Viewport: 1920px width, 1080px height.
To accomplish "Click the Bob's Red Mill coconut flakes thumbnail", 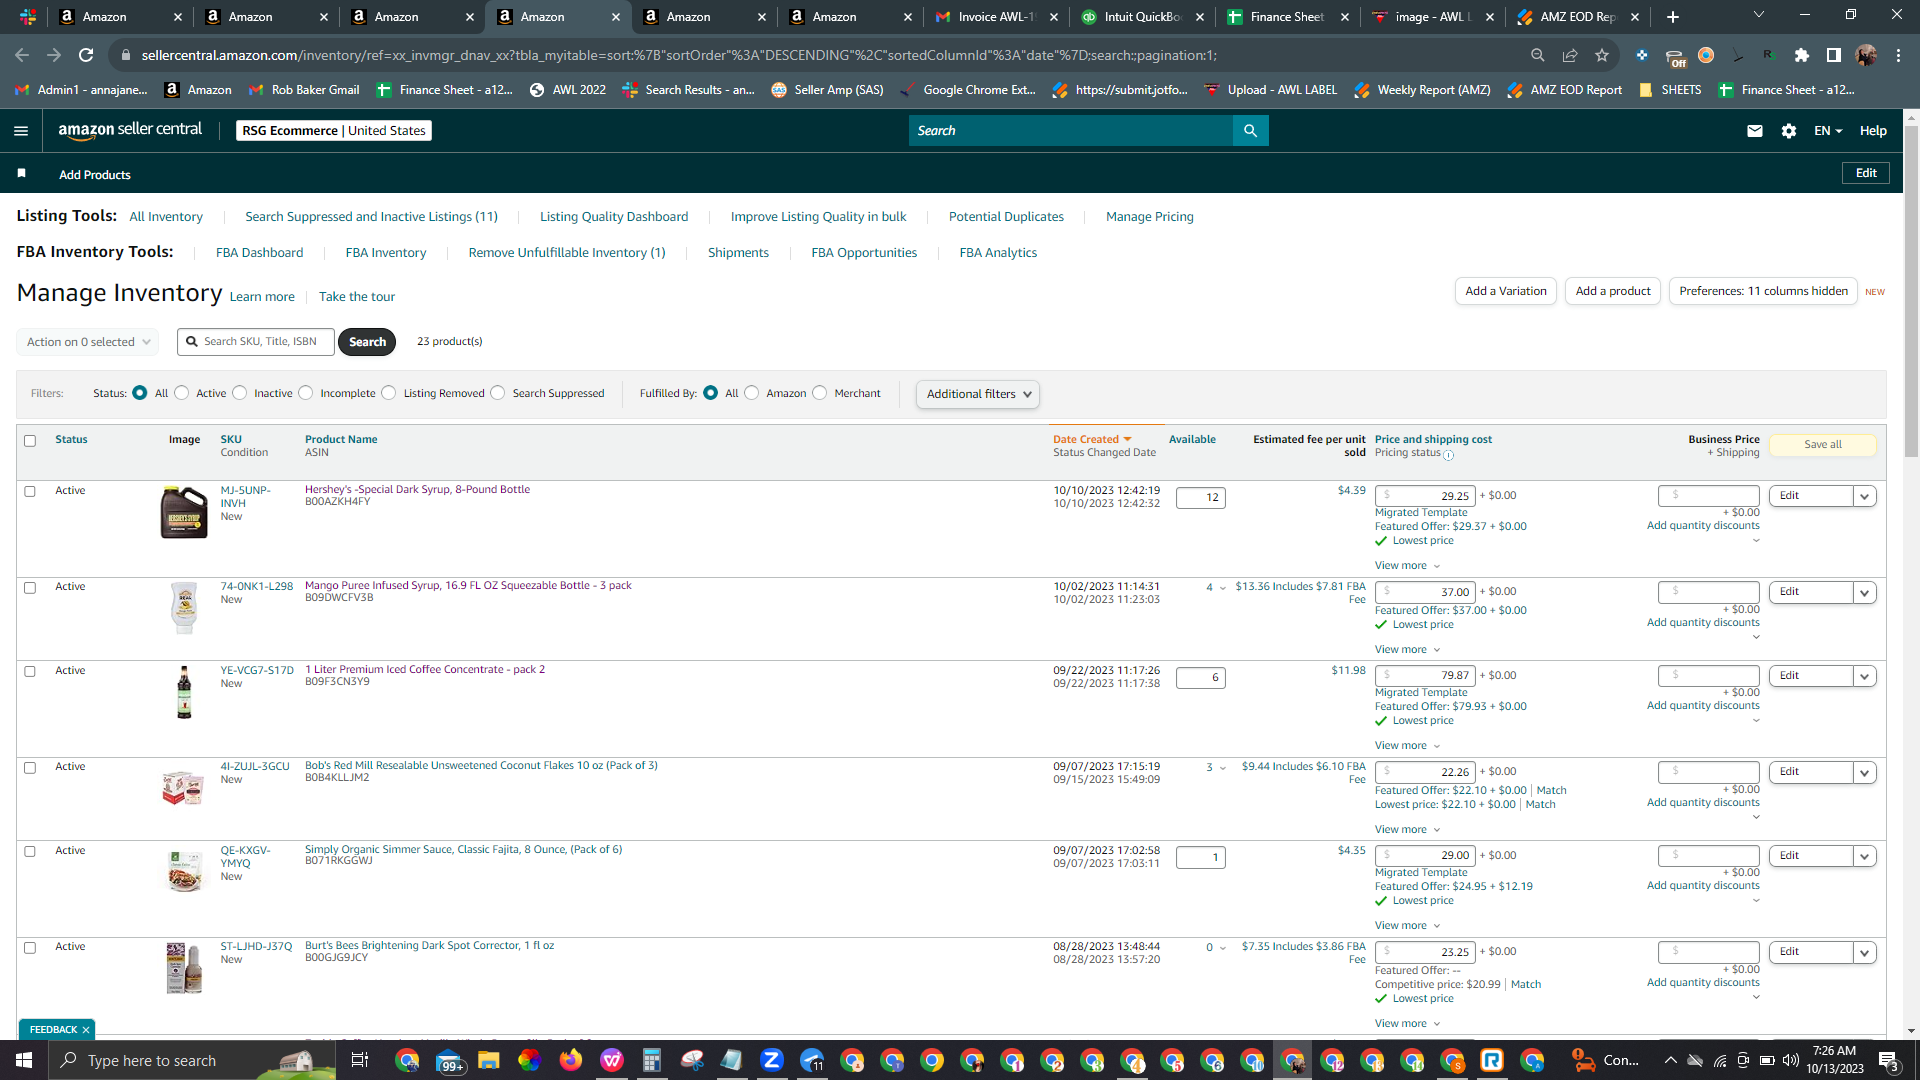I will (183, 788).
